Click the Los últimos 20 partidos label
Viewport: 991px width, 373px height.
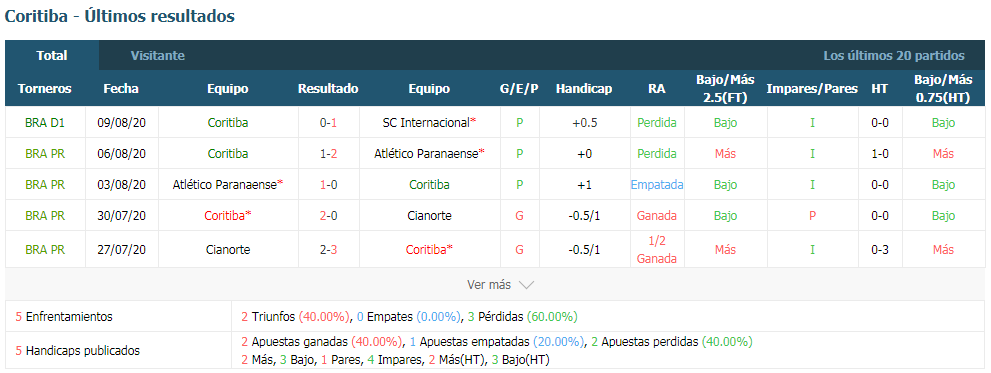coord(894,56)
